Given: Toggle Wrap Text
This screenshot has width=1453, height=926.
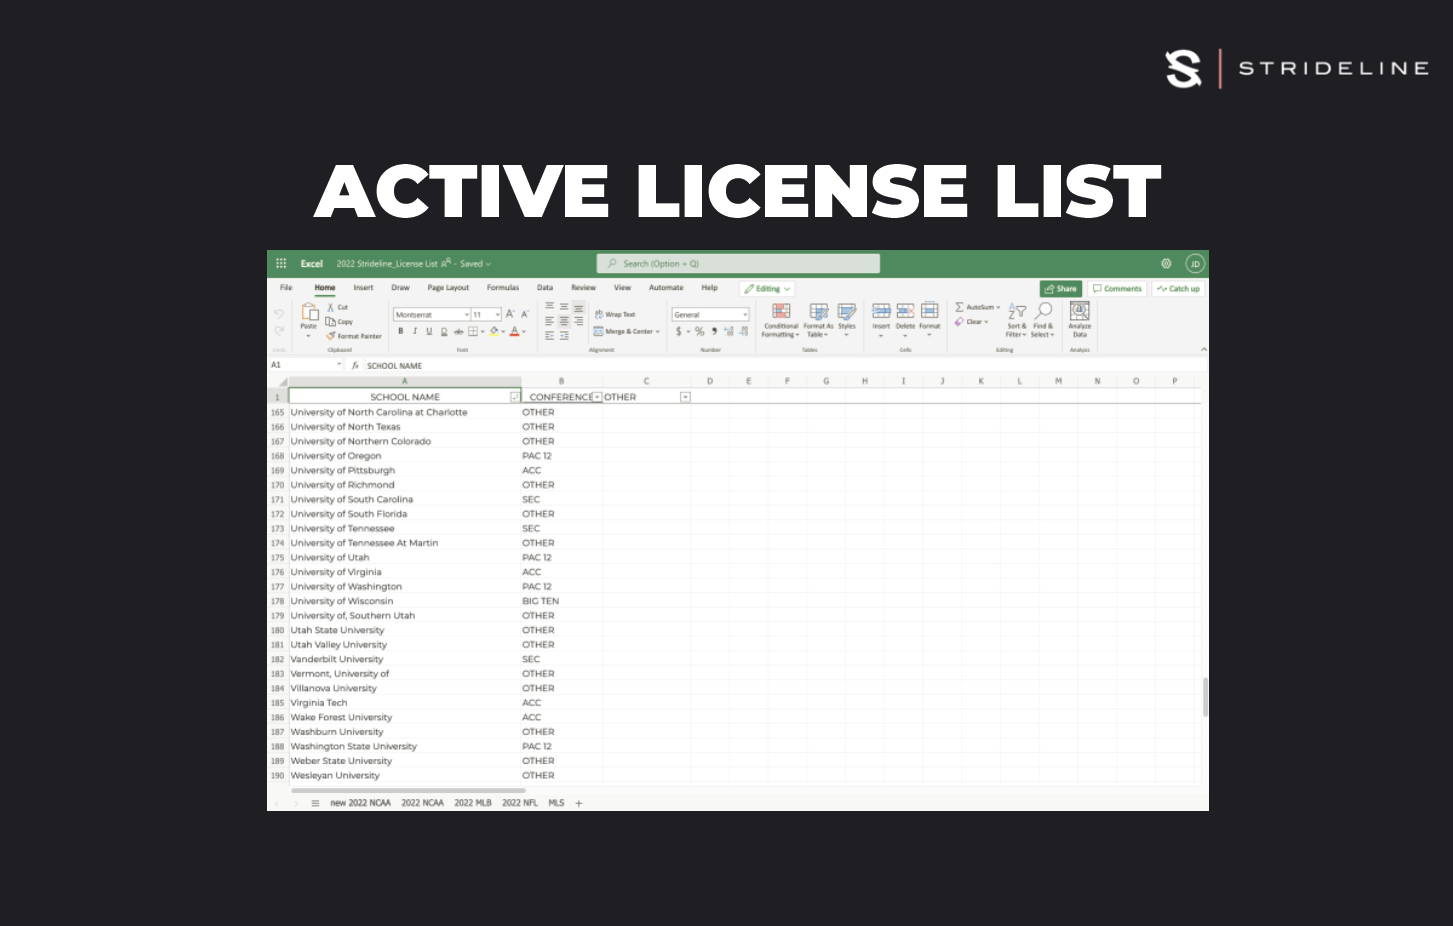Looking at the screenshot, I should coord(615,314).
